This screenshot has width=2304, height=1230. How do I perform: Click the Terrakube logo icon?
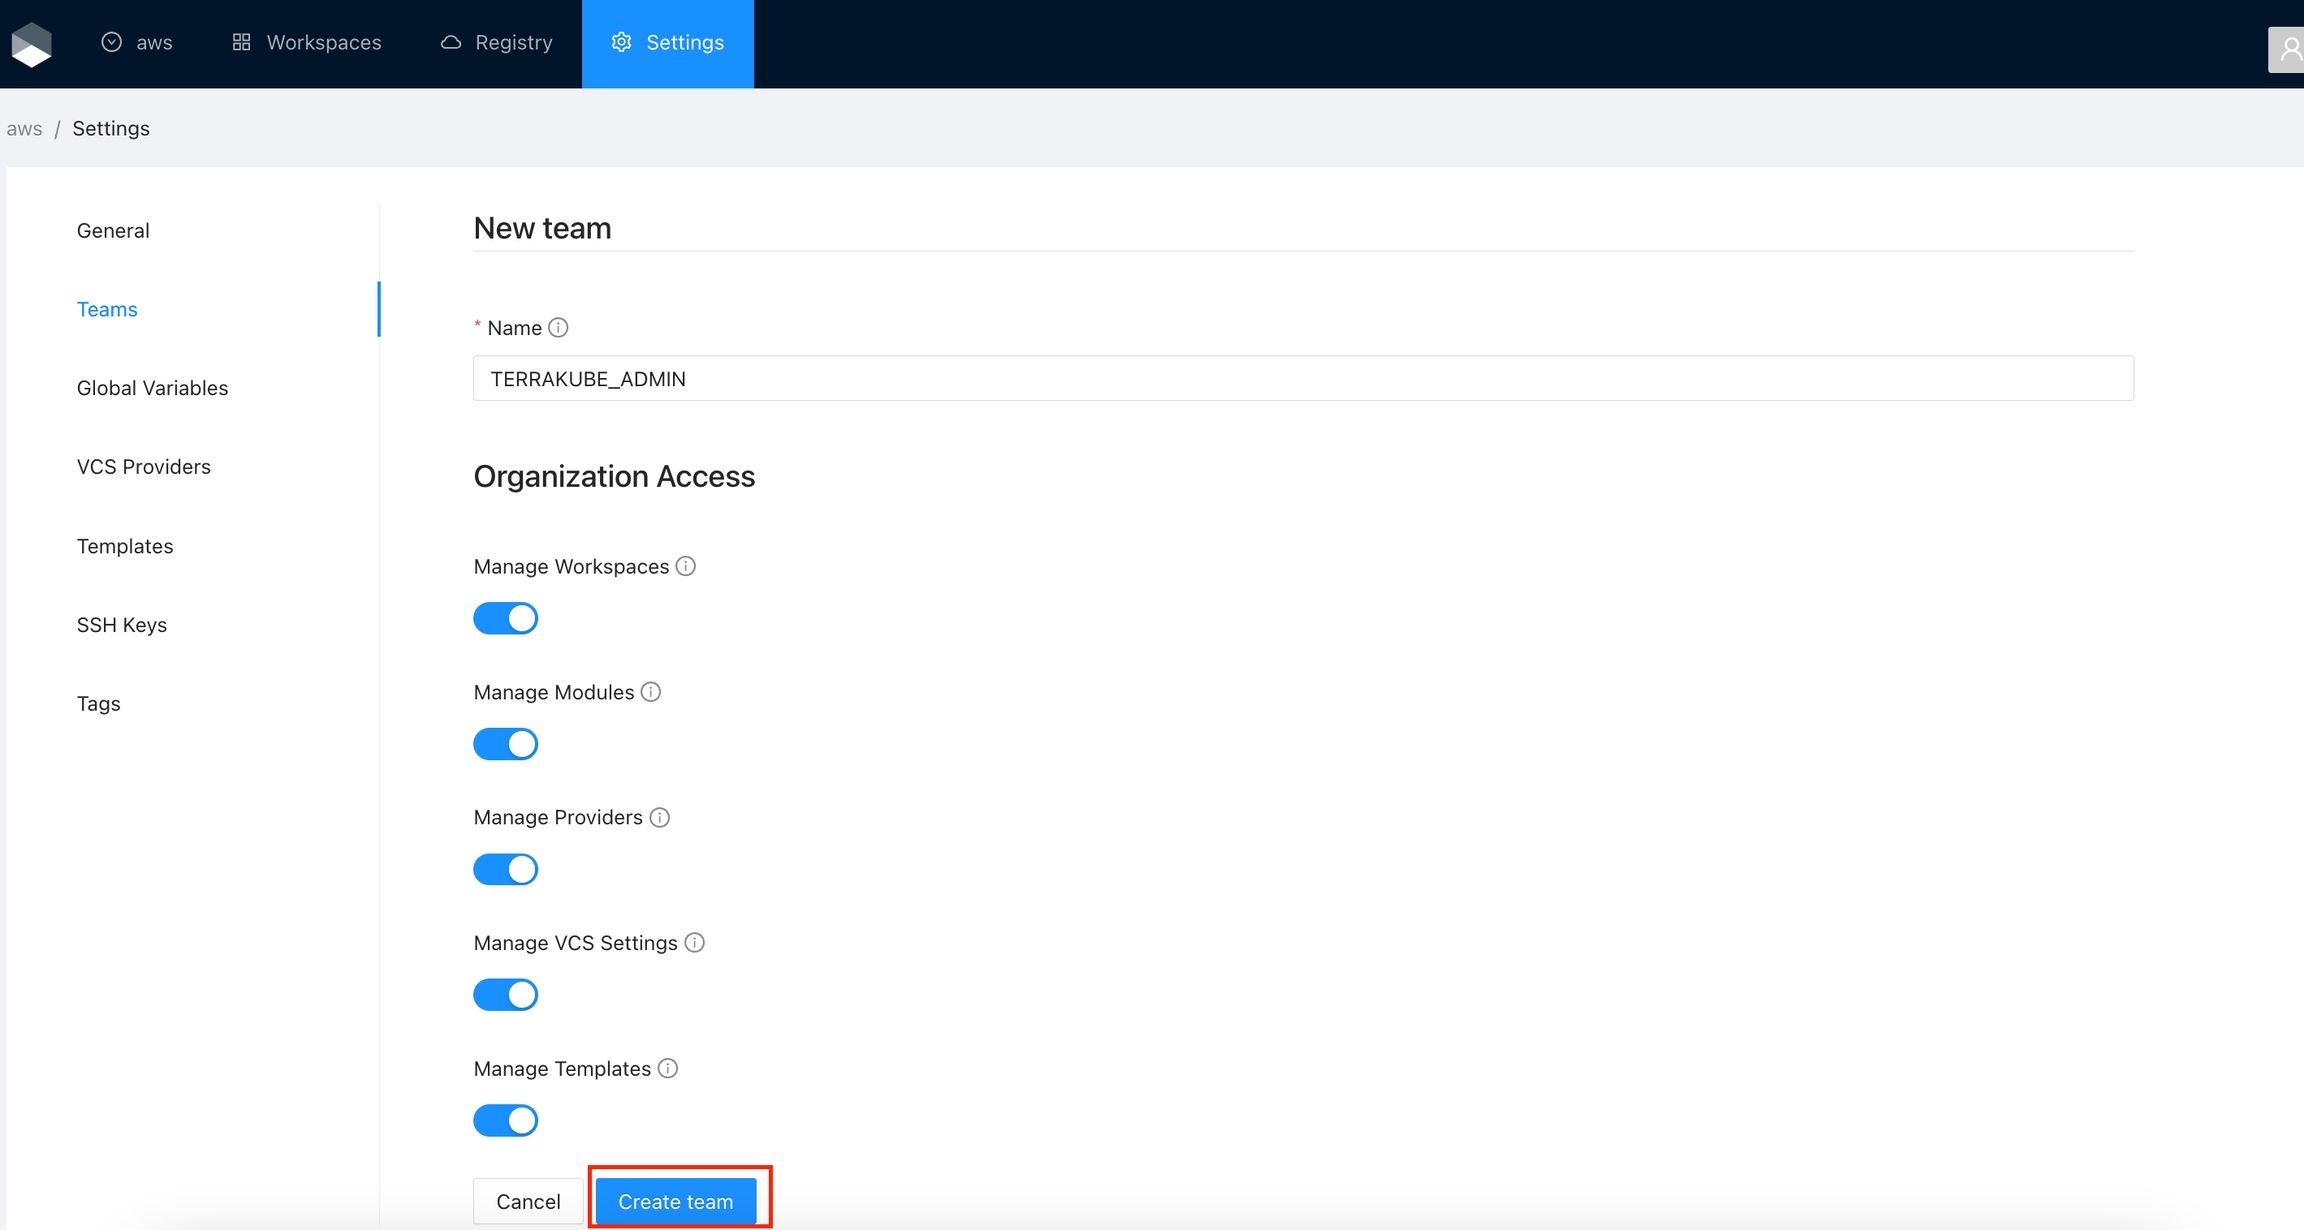click(x=31, y=44)
